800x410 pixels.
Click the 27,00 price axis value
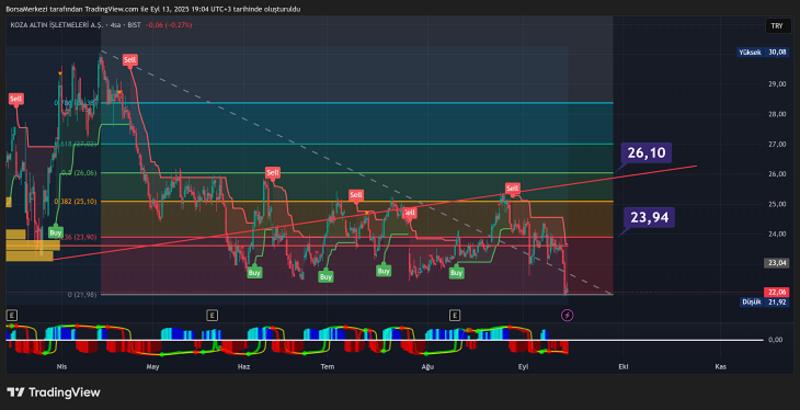778,144
